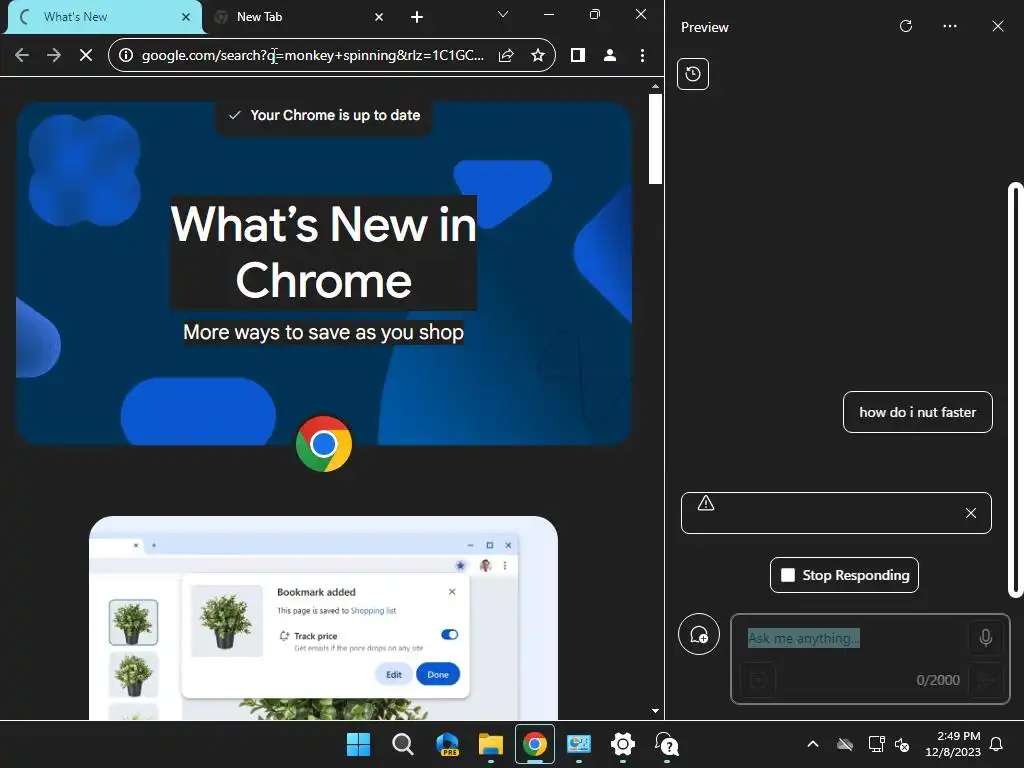Viewport: 1024px width, 768px height.
Task: Start a new topic in the chat
Action: point(699,634)
